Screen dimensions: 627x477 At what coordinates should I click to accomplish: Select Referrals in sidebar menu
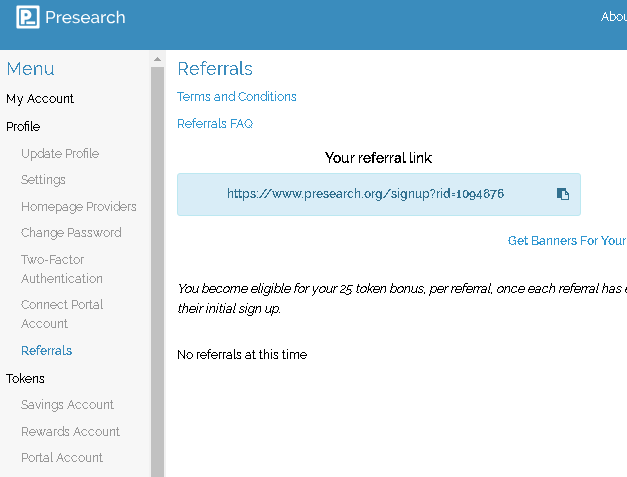click(46, 351)
